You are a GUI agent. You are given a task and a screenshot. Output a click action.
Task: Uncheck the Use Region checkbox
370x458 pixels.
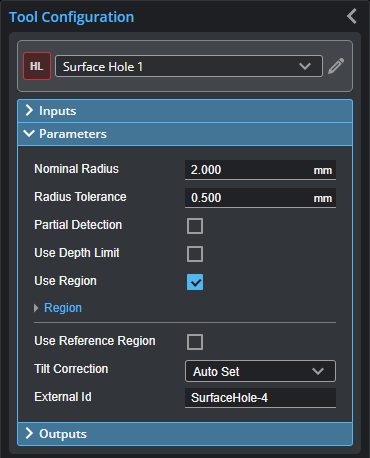195,282
